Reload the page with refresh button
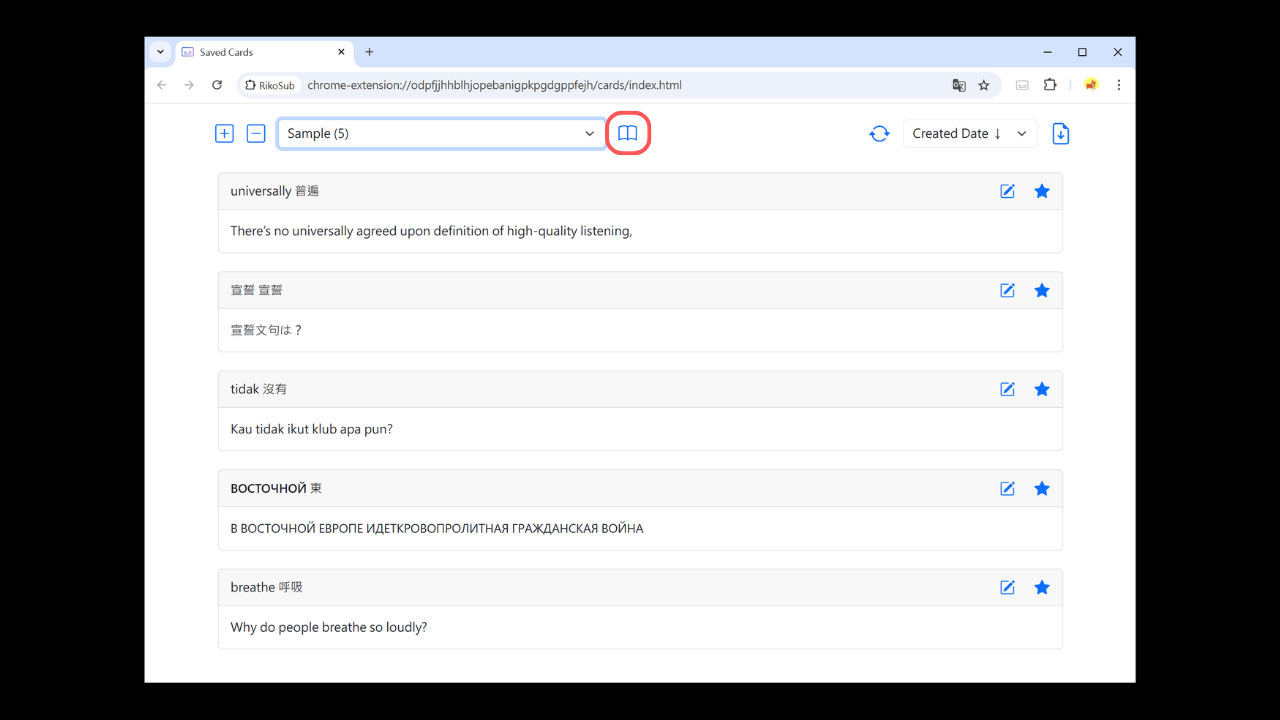1280x720 pixels. [x=217, y=85]
